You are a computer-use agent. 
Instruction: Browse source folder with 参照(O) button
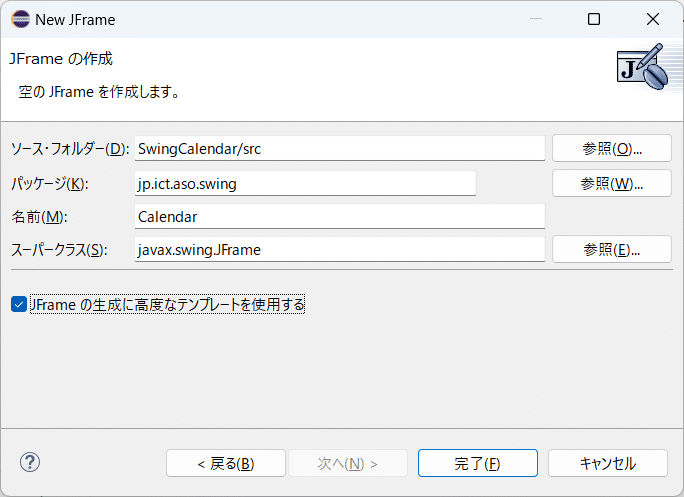[x=612, y=148]
